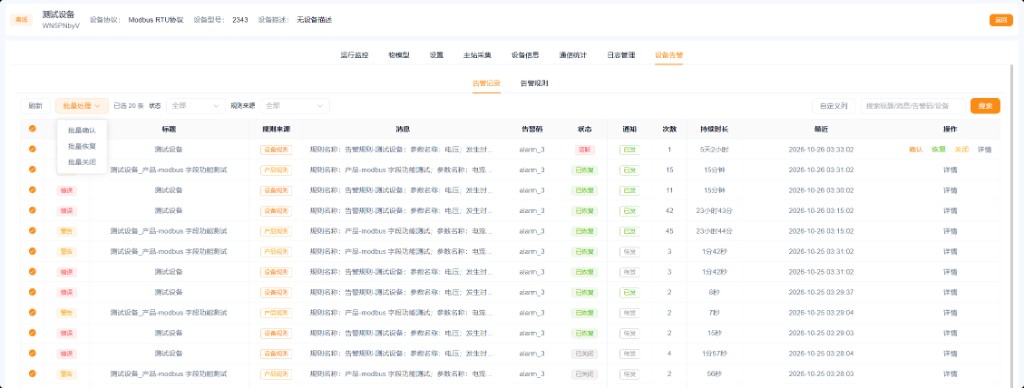Screen dimensions: 1024x388
Task: Choose 批量关闭 from the batch menu
Action: tap(82, 161)
